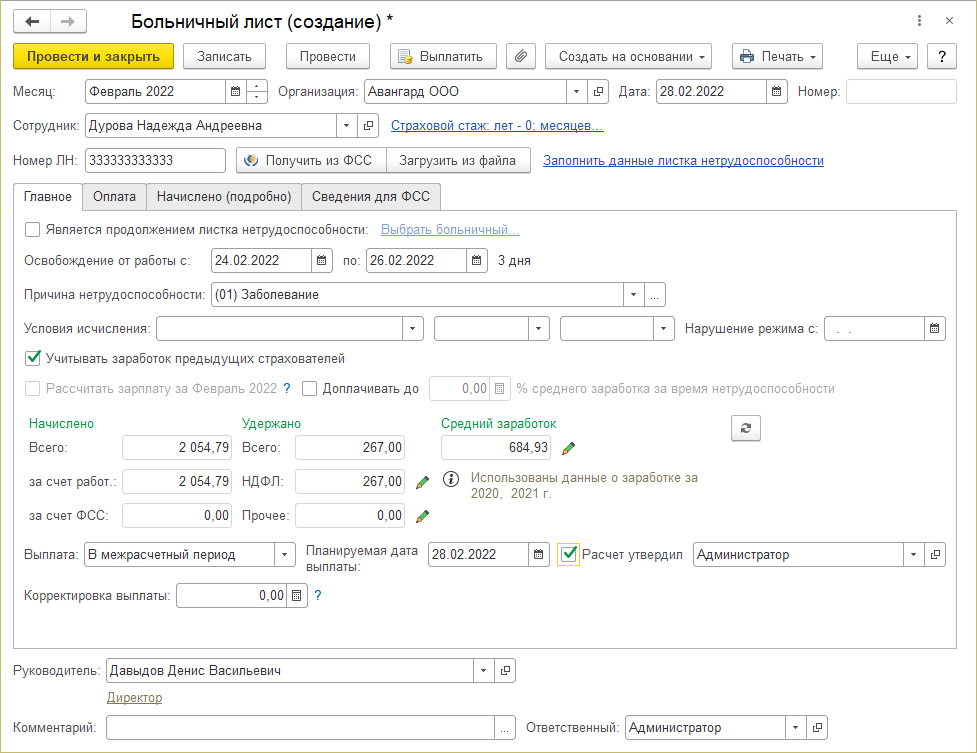Image resolution: width=977 pixels, height=753 pixels.
Task: Click into the Комментарий input field
Action: 300,728
